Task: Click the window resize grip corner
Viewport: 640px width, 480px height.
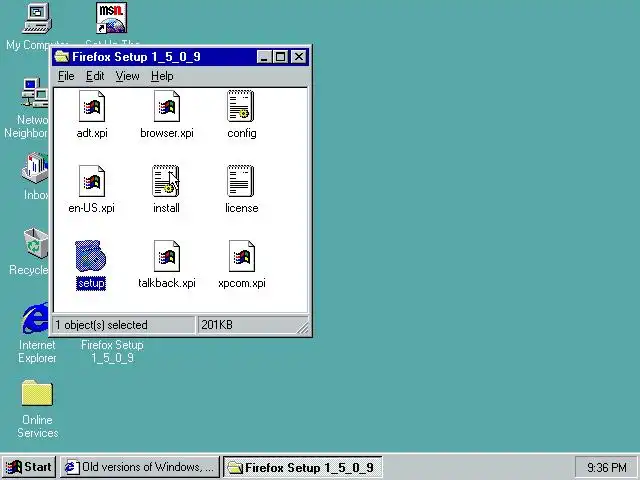Action: pyautogui.click(x=303, y=328)
